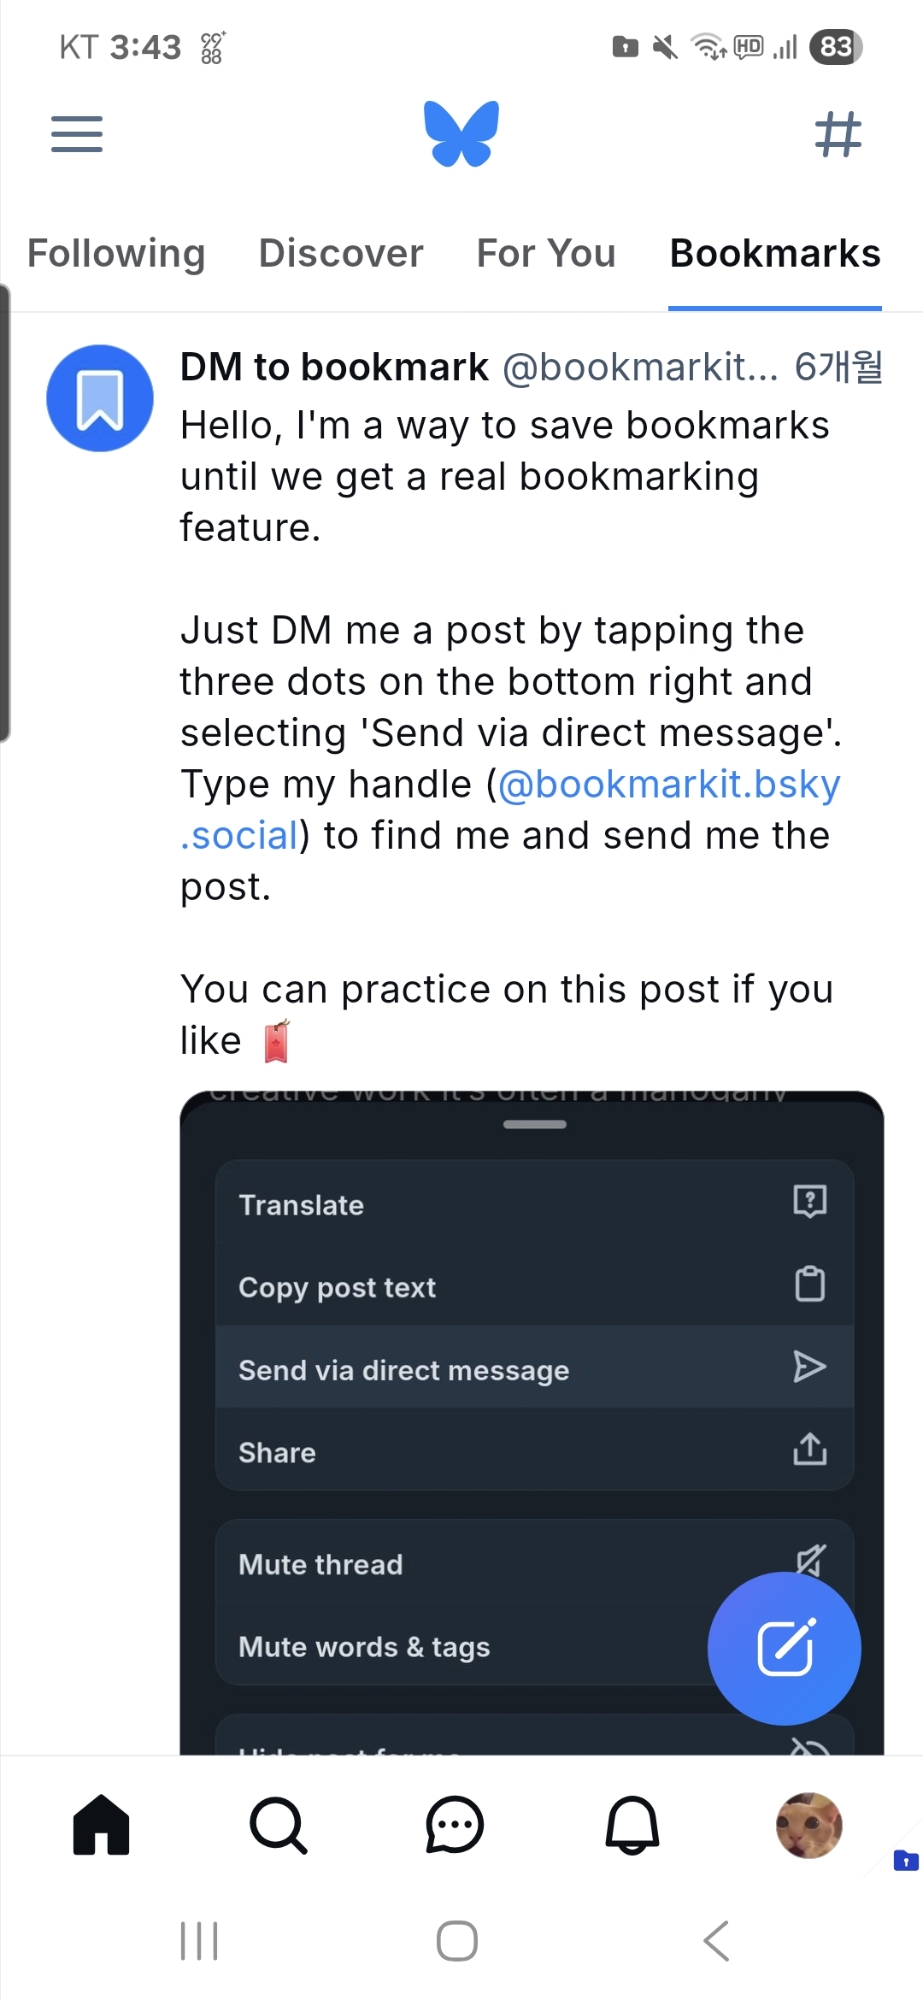
Task: Tap the compose new post button
Action: pos(784,1648)
